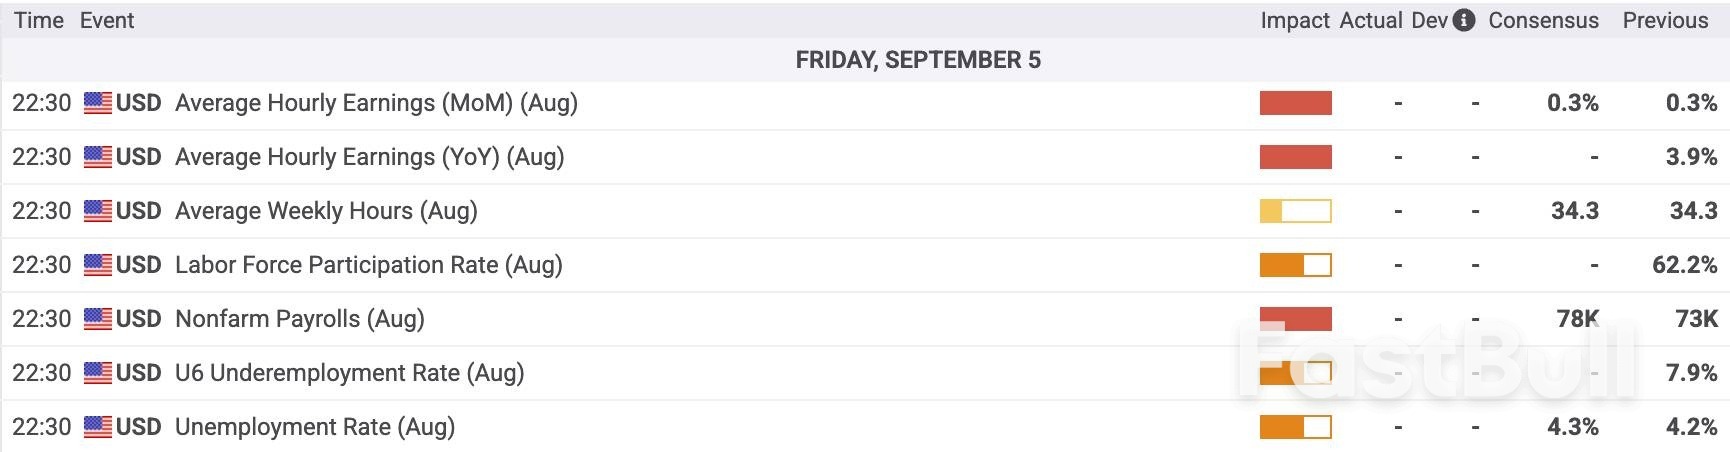Click US flag beside Average Weekly Hours
The width and height of the screenshot is (1730, 452).
[x=98, y=211]
